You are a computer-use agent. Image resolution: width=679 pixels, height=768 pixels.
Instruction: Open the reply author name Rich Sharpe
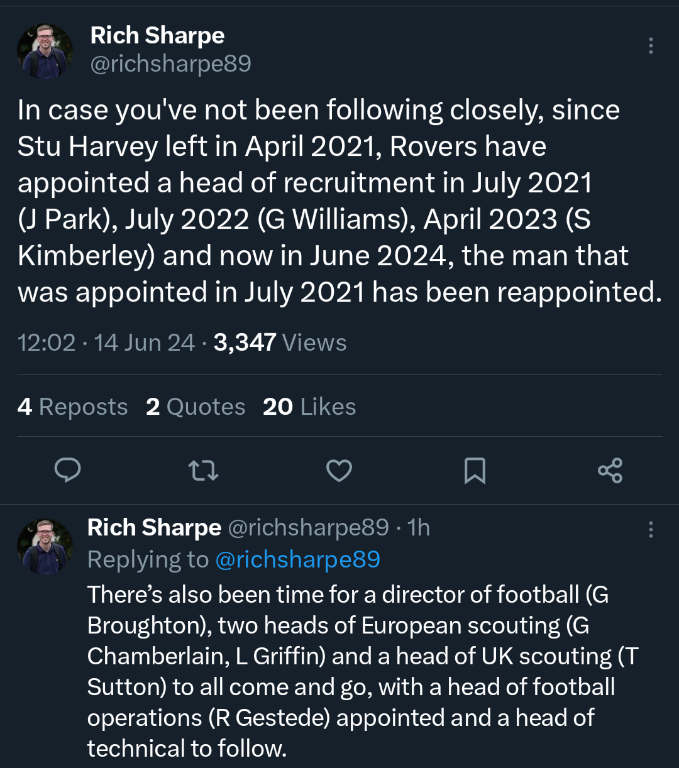click(154, 528)
